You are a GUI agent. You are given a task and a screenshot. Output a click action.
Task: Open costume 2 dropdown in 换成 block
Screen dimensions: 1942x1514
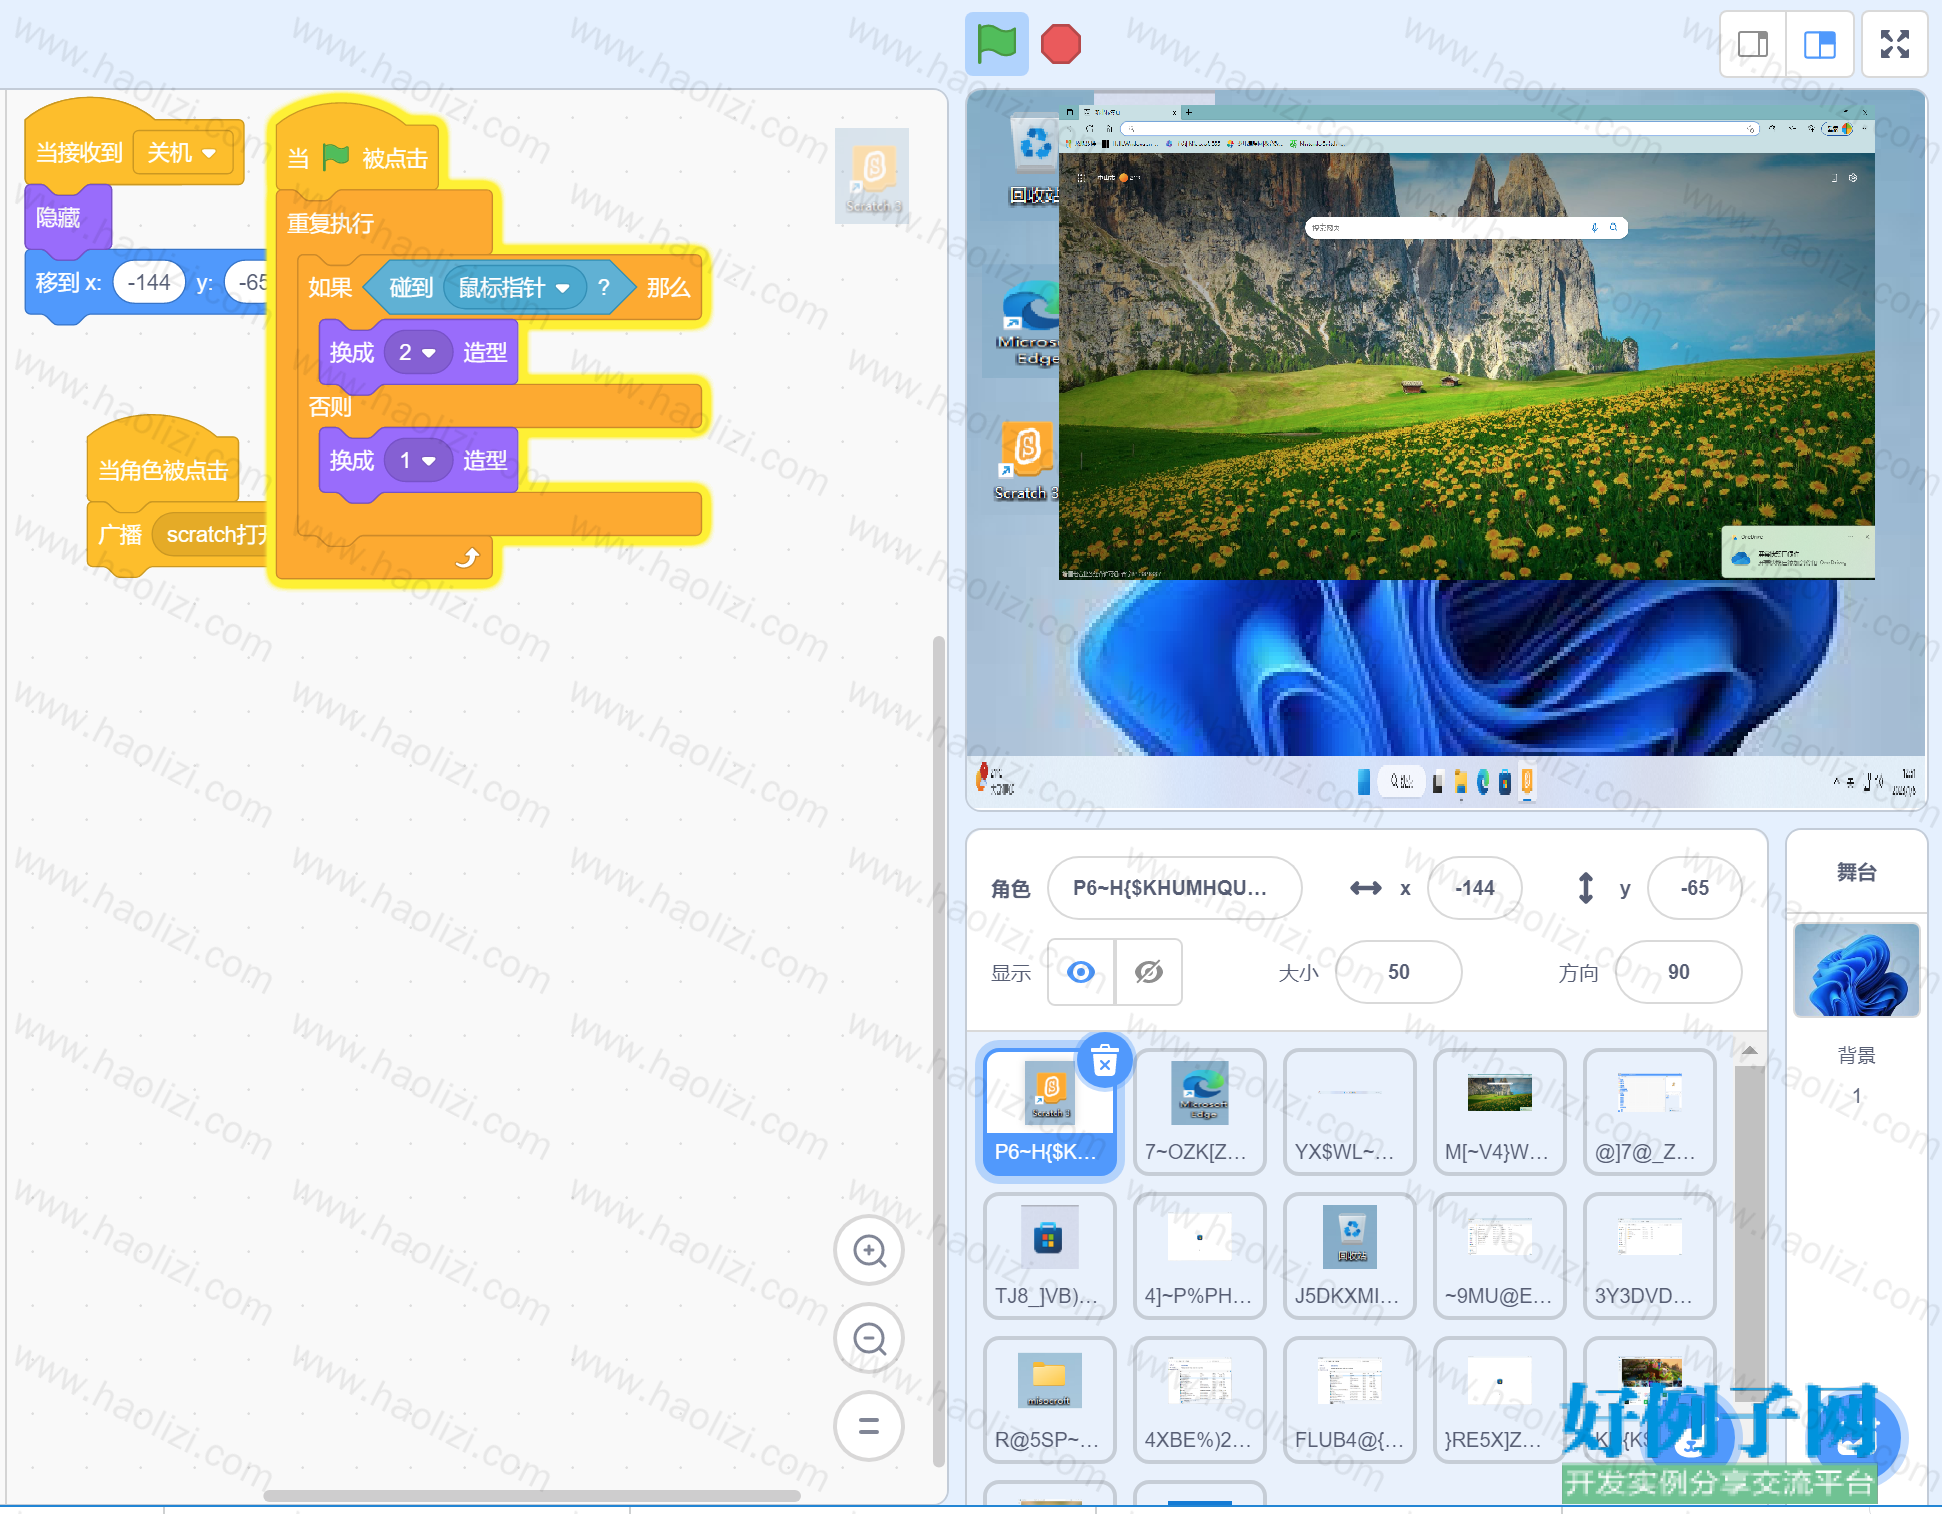(x=417, y=352)
